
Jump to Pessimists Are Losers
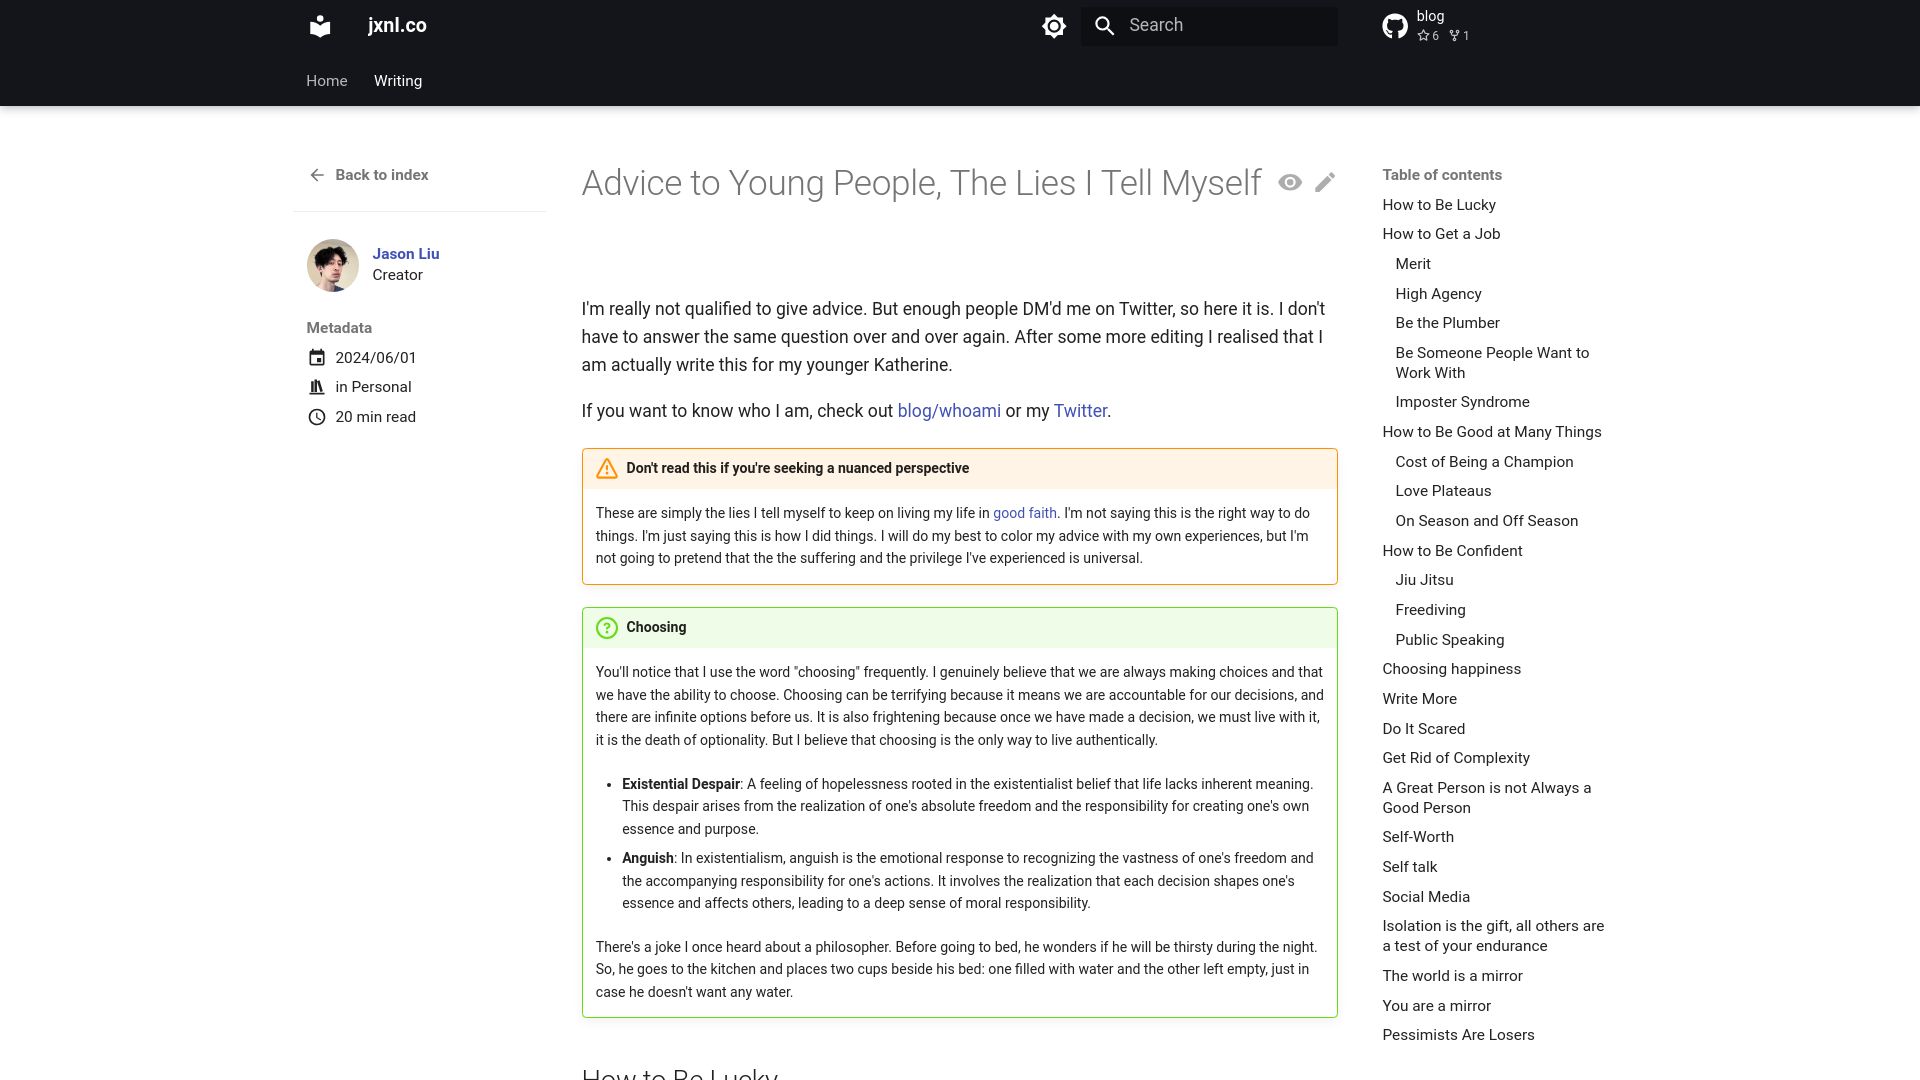point(1458,1035)
